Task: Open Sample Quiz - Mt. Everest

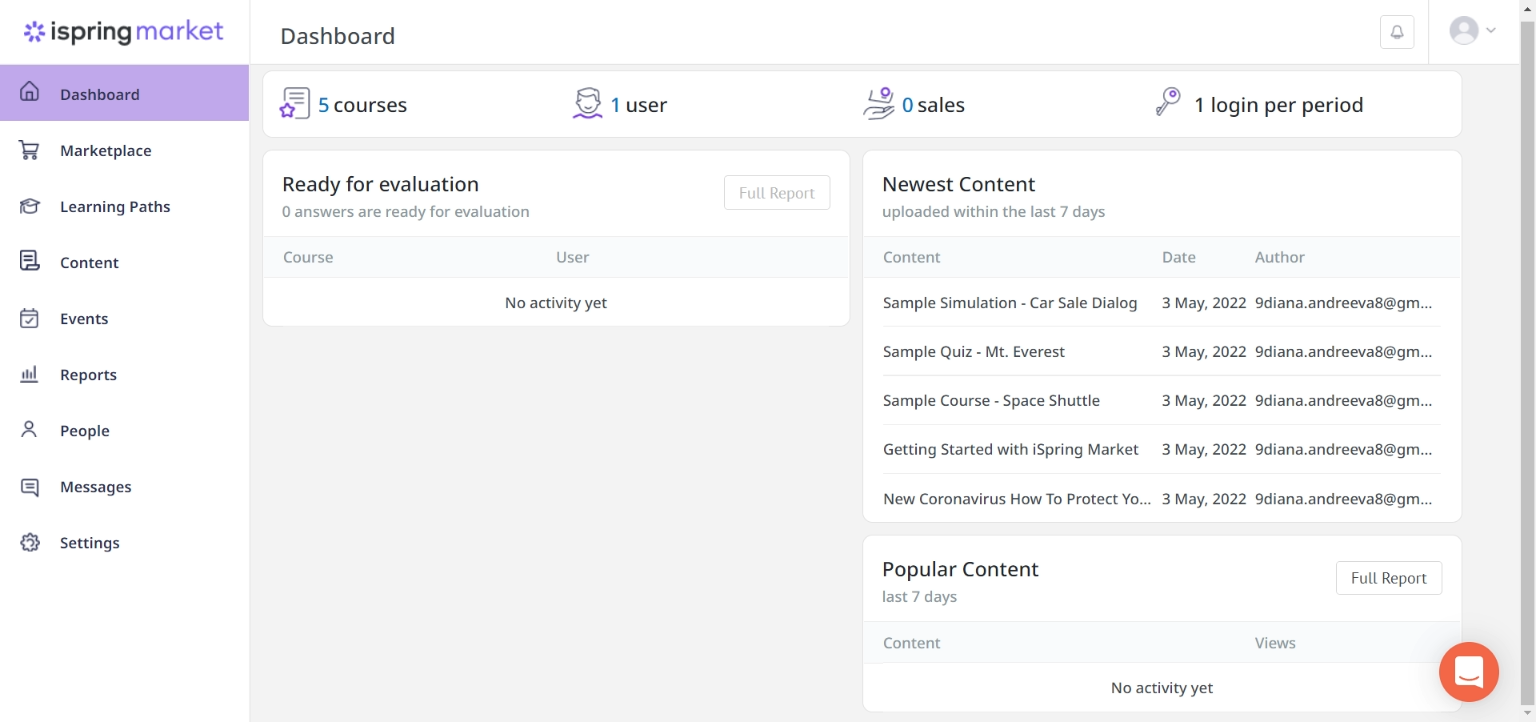Action: [x=974, y=352]
